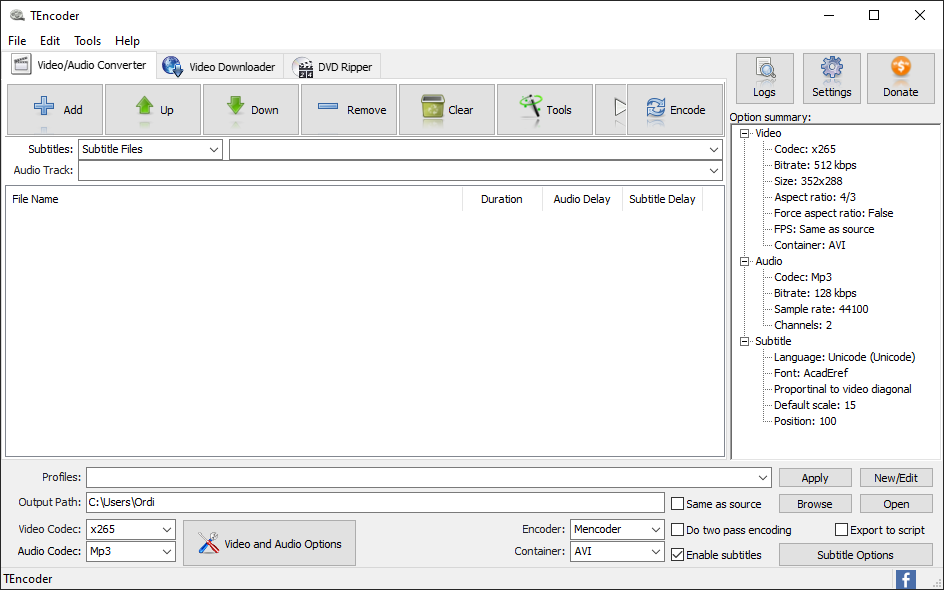Click the File Name column header

pyautogui.click(x=234, y=199)
